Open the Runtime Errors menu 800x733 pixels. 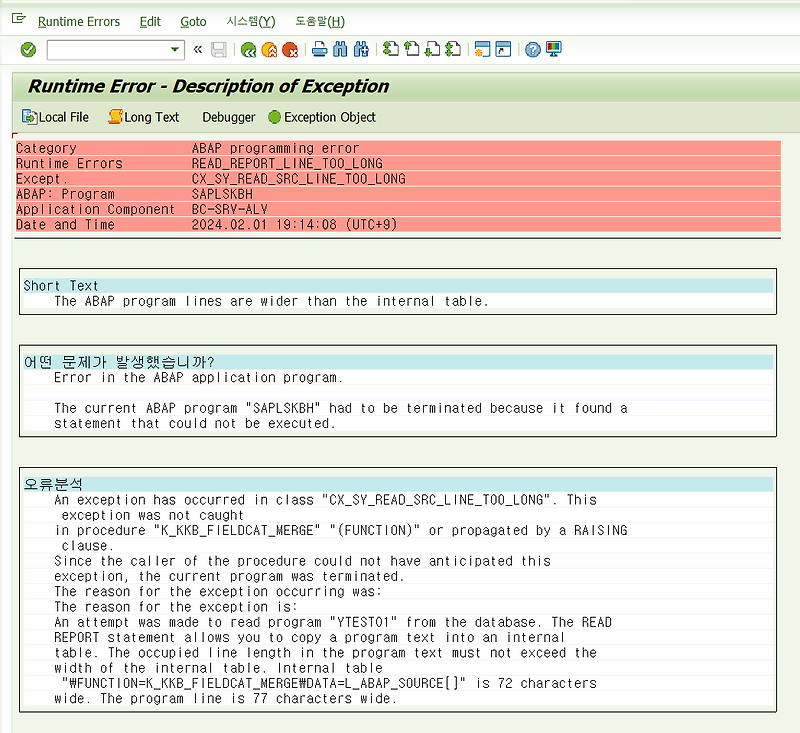(x=79, y=21)
